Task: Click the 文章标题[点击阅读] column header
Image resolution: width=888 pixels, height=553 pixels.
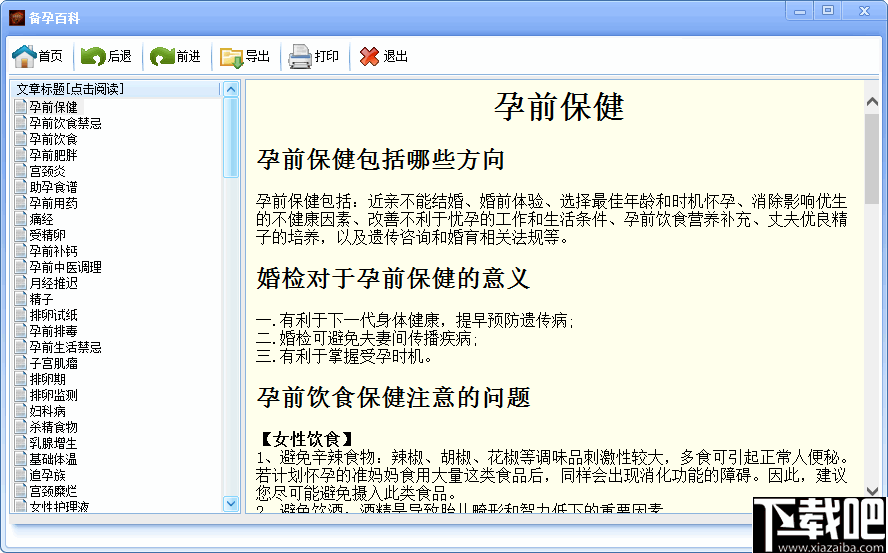Action: click(116, 89)
